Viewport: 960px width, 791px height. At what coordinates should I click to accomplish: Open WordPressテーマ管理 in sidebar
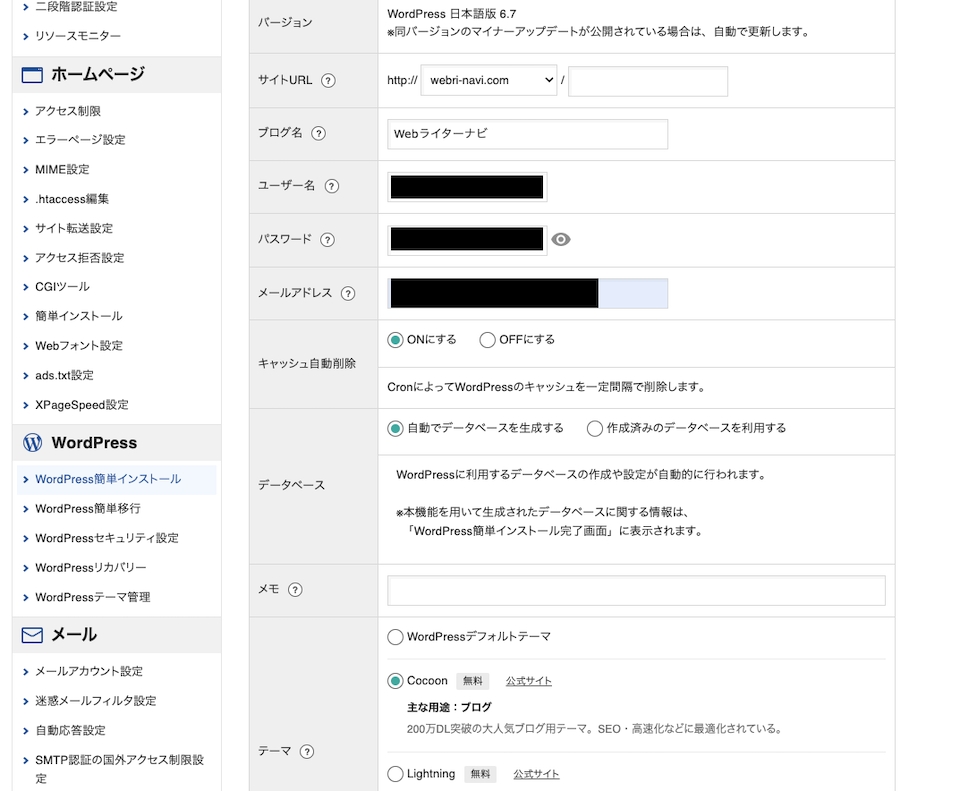click(x=92, y=597)
